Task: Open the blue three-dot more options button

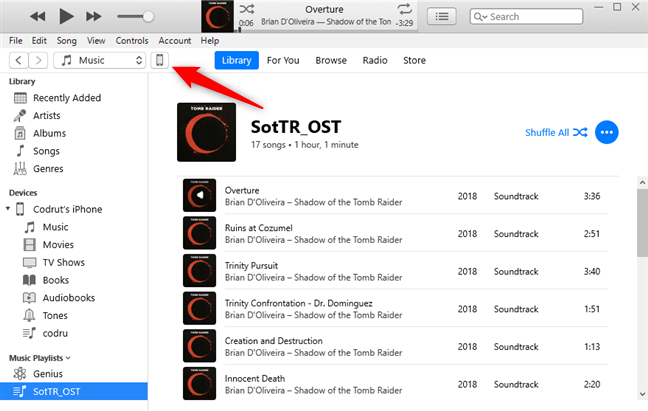Action: click(607, 133)
